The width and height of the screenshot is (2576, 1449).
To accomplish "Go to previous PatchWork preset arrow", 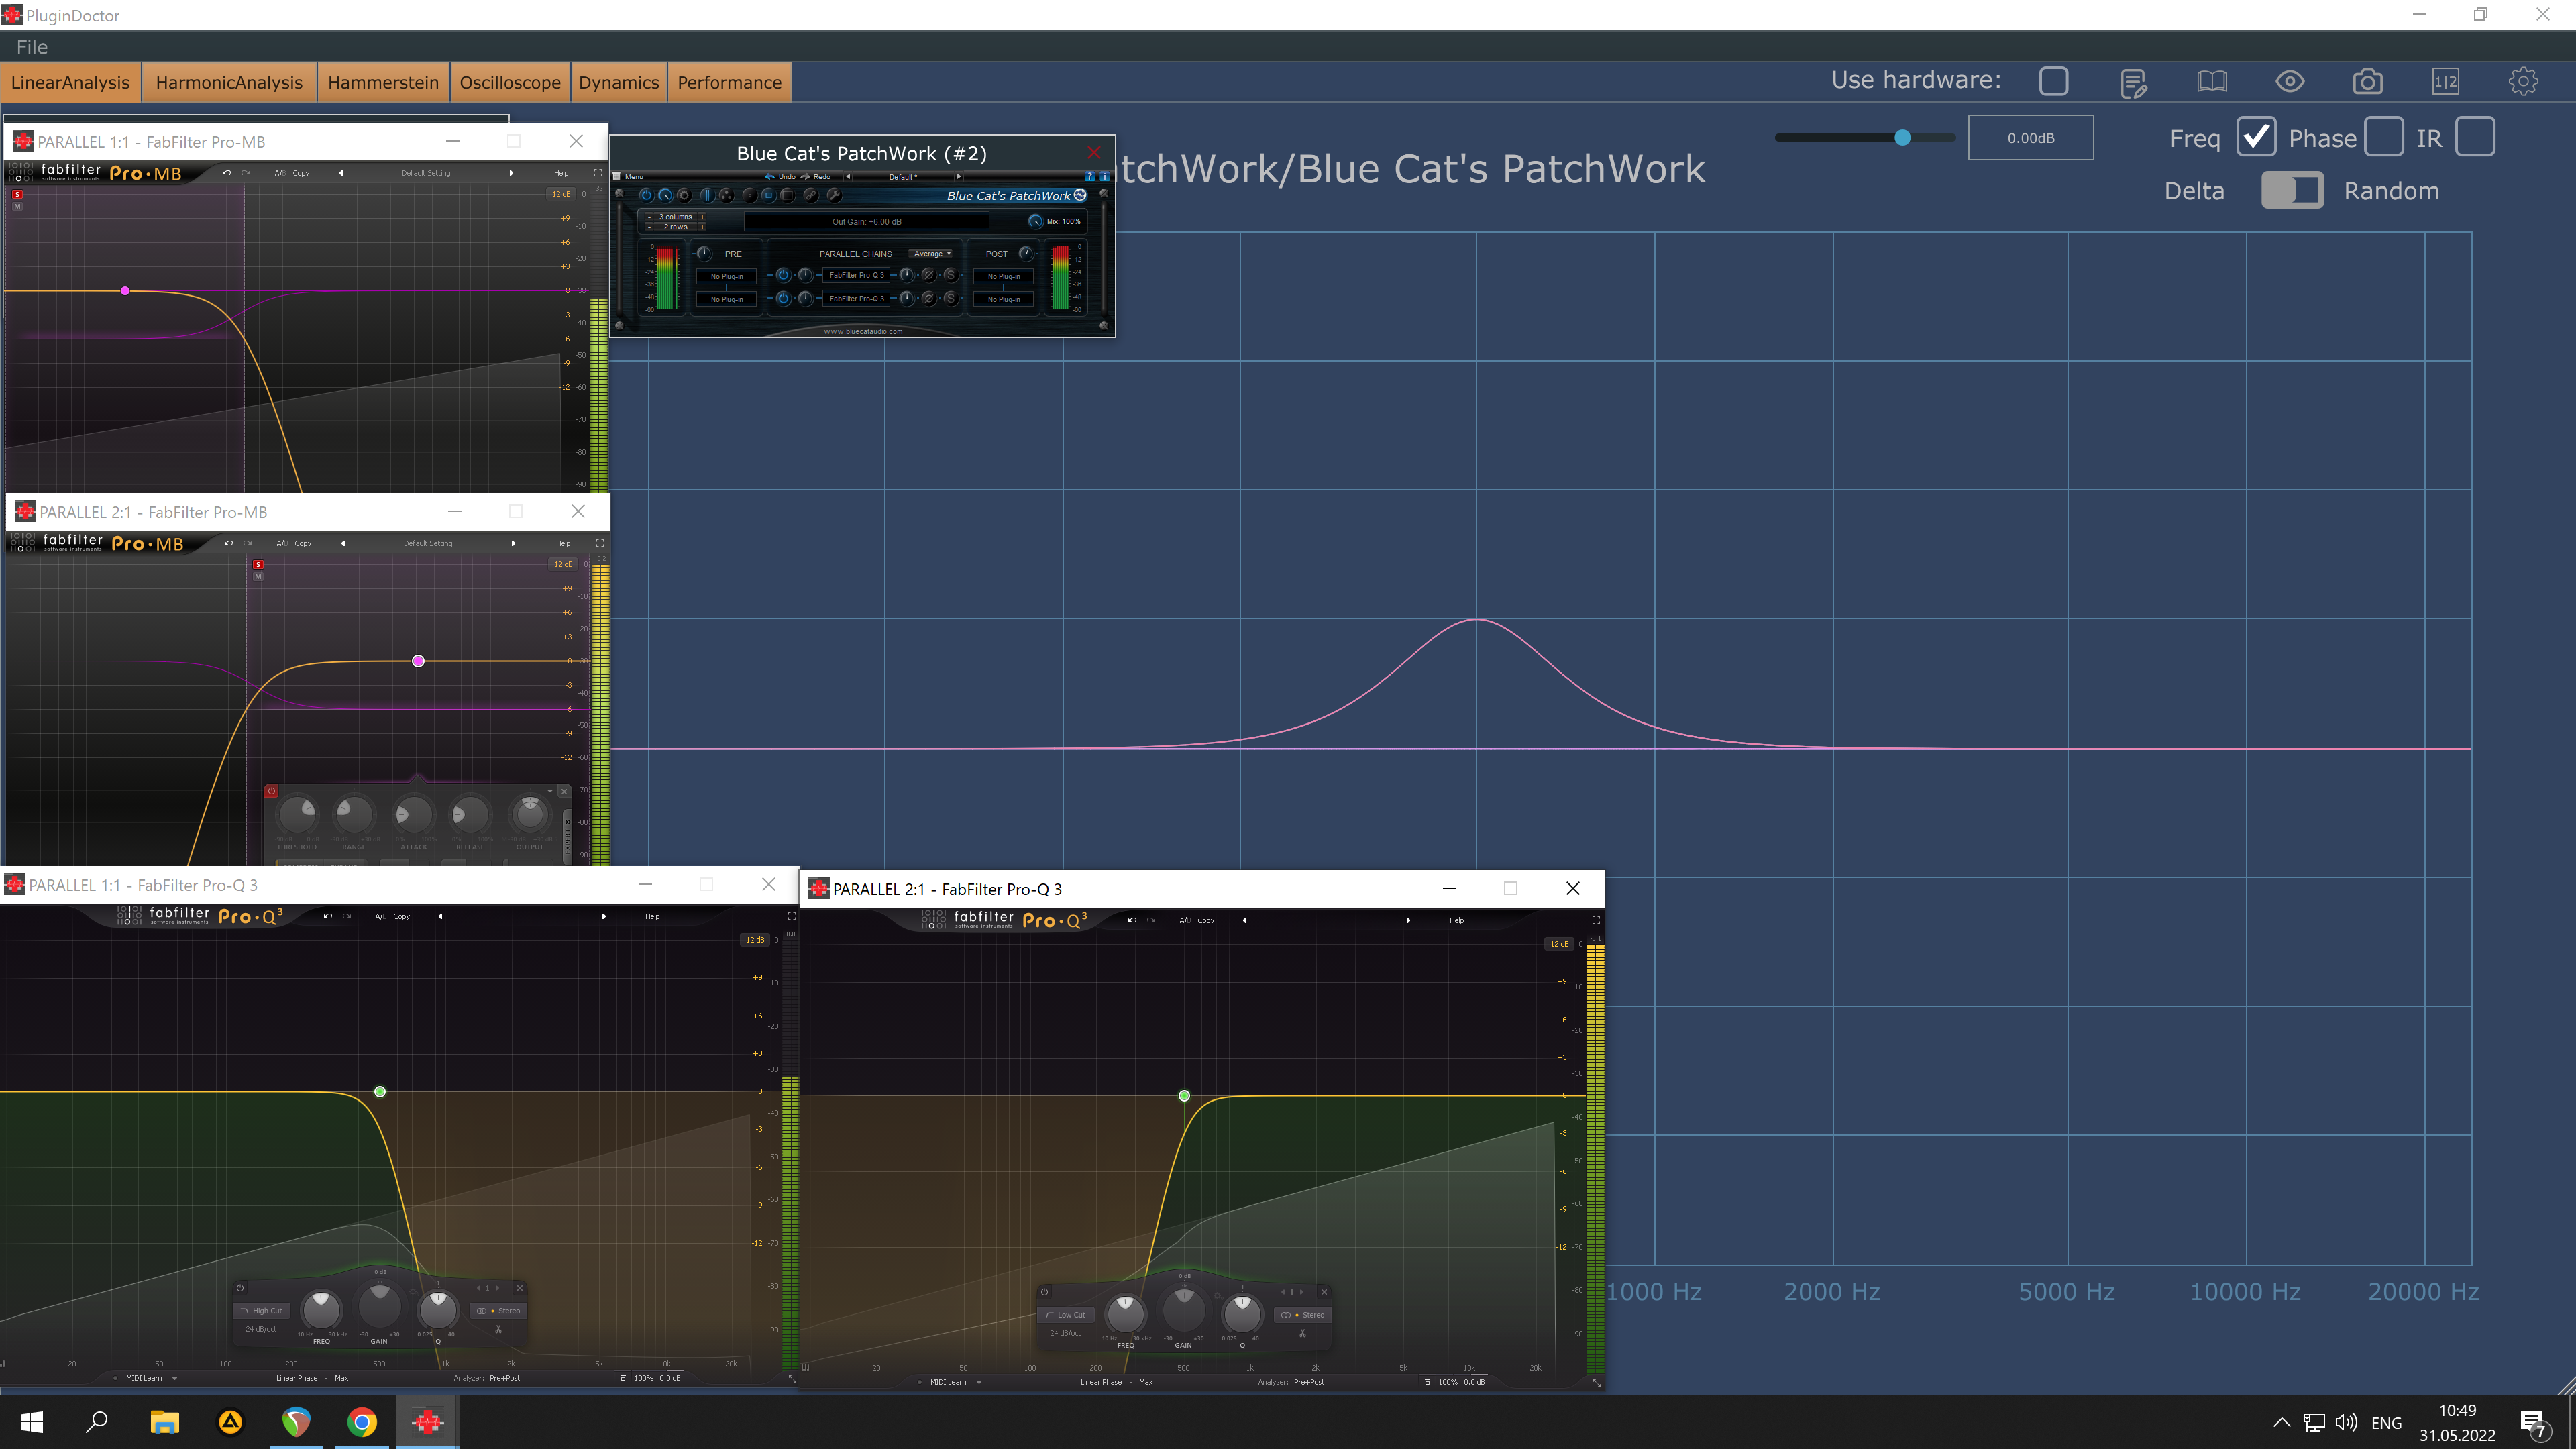I will [848, 177].
